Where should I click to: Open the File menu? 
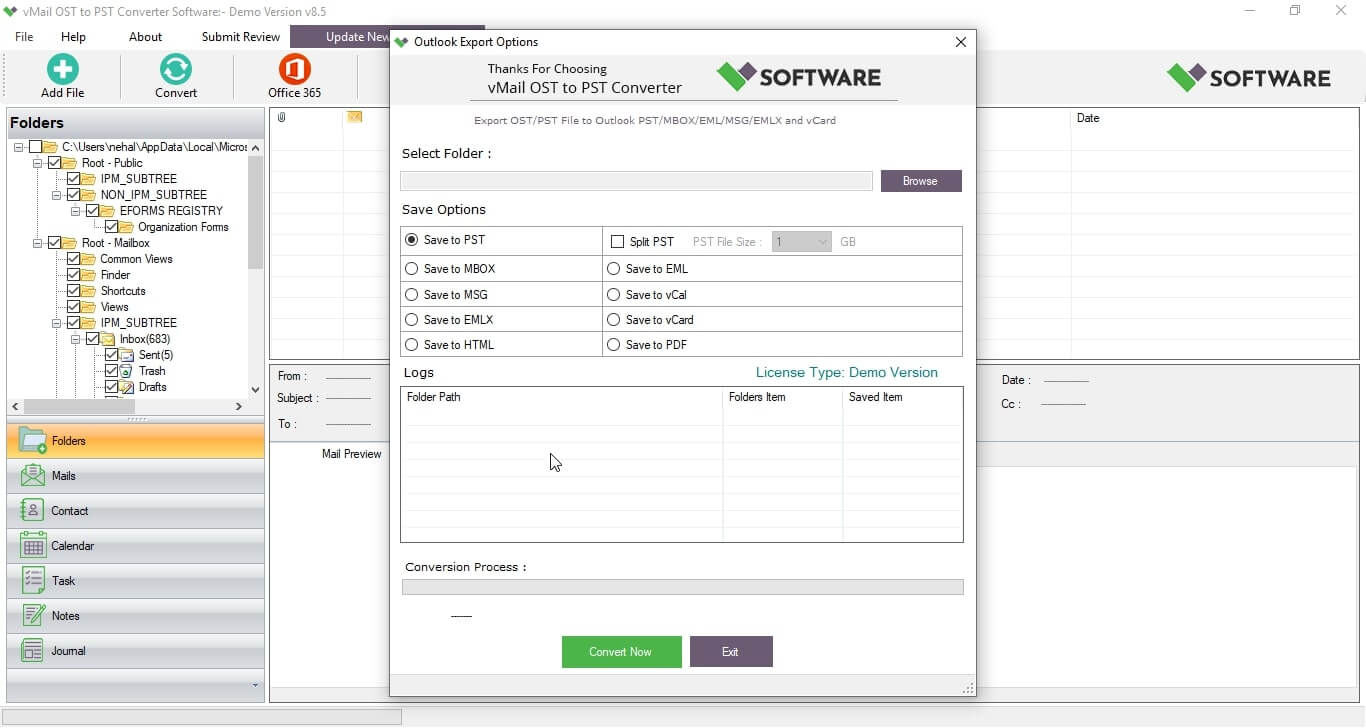pos(24,37)
